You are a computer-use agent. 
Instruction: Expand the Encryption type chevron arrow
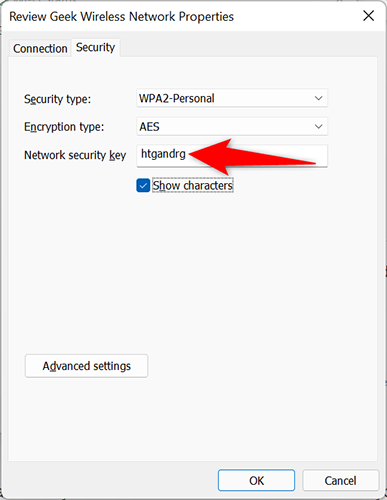coord(318,126)
